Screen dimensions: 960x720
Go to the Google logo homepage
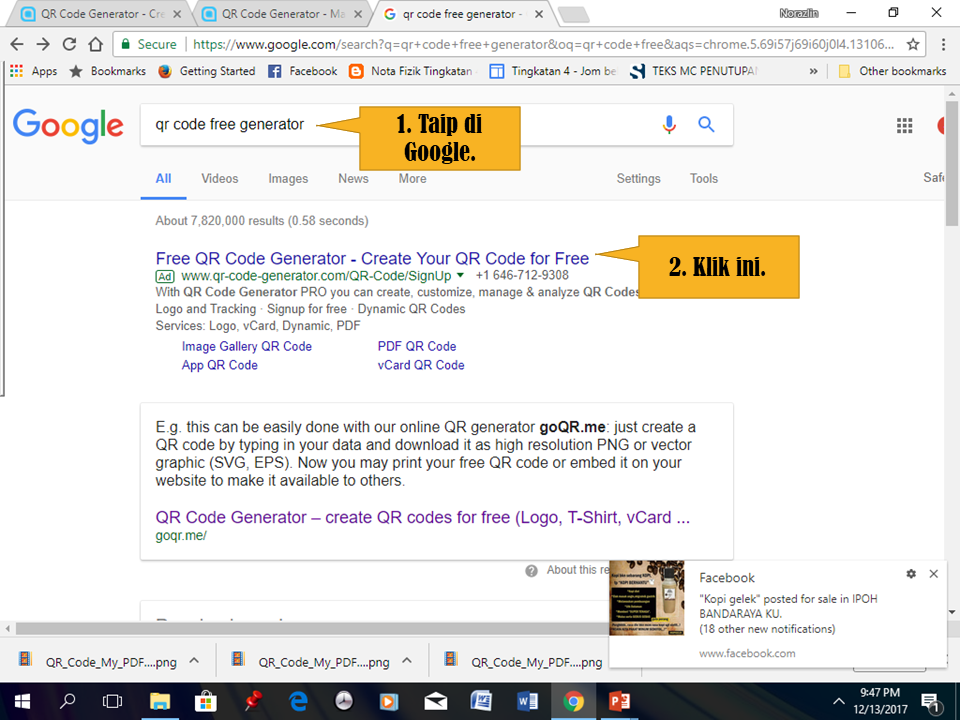(x=68, y=126)
